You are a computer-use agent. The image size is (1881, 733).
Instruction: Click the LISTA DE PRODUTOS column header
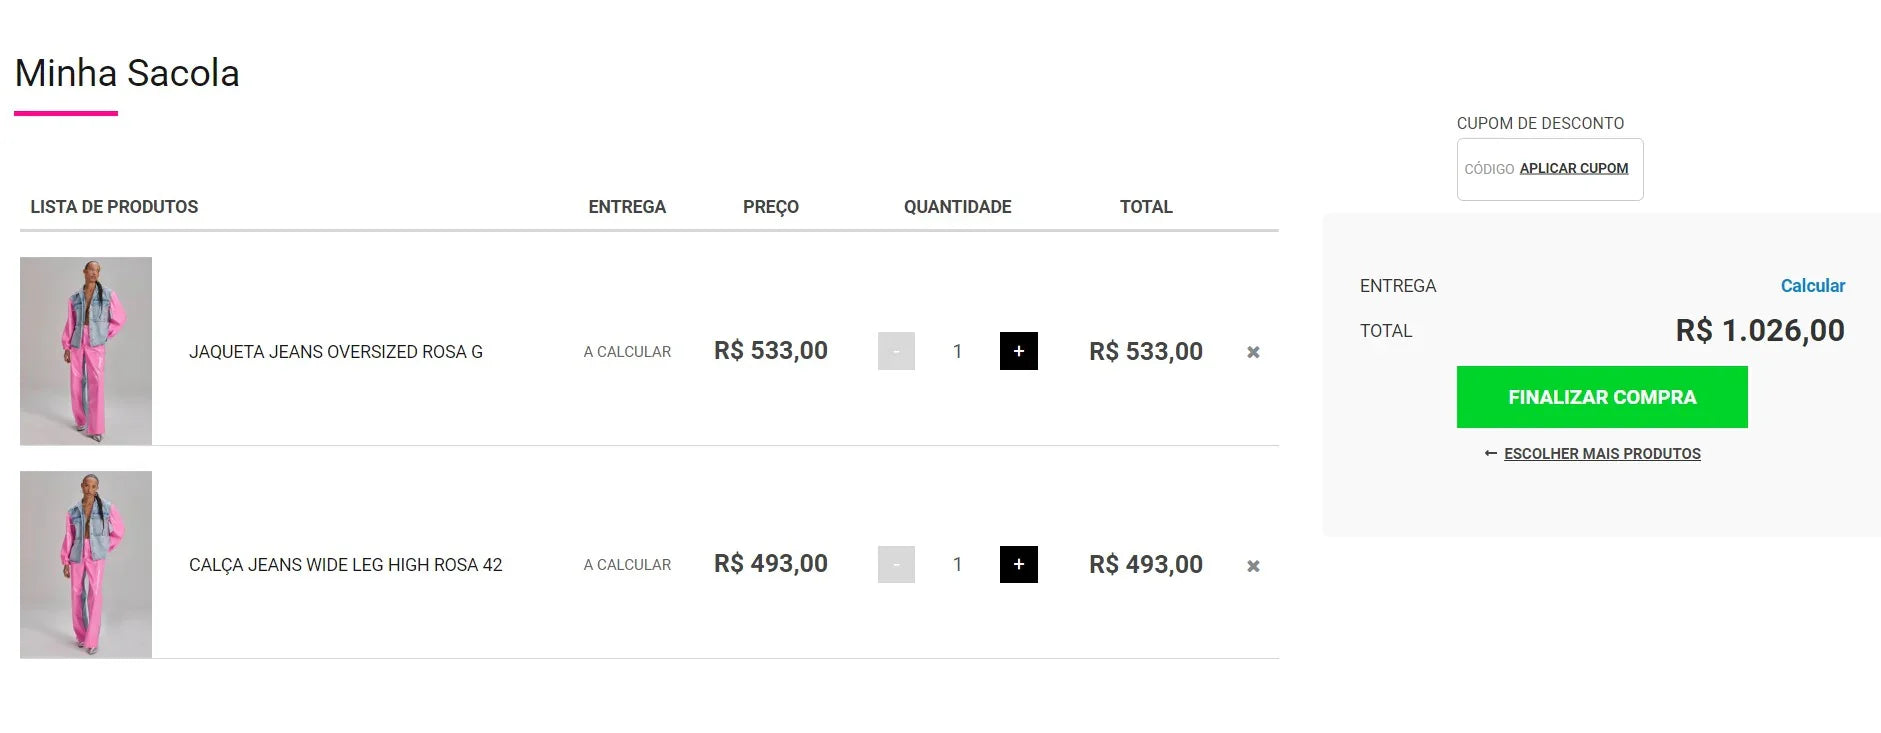[114, 207]
